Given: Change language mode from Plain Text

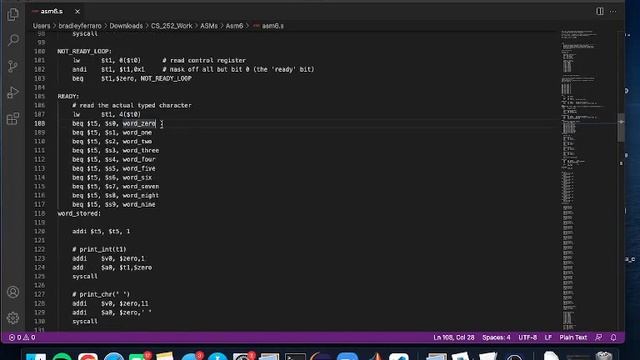Looking at the screenshot, I should tap(573, 338).
